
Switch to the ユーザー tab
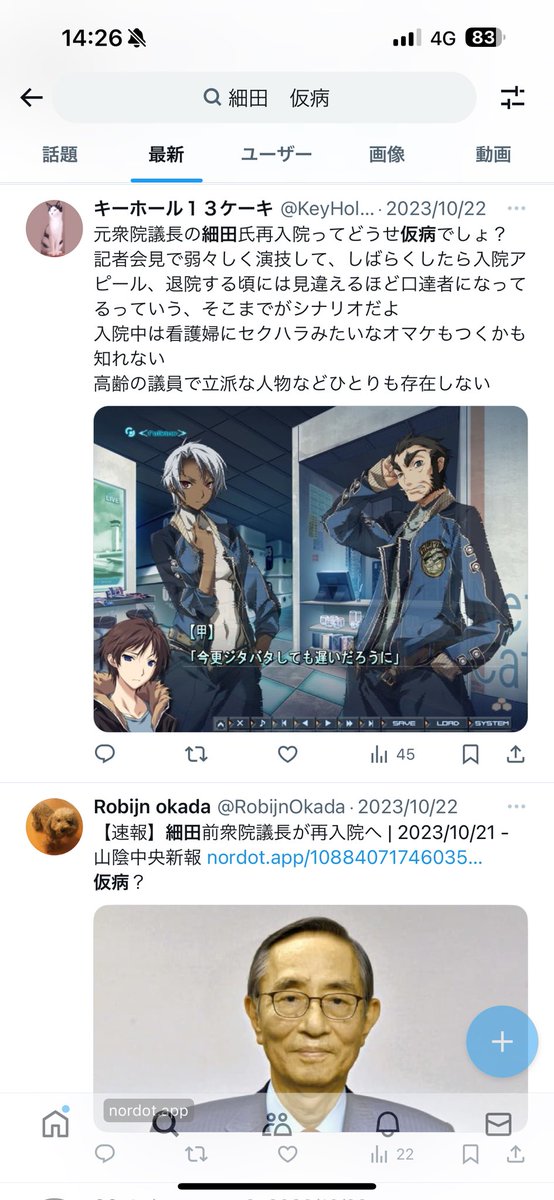[x=276, y=154]
